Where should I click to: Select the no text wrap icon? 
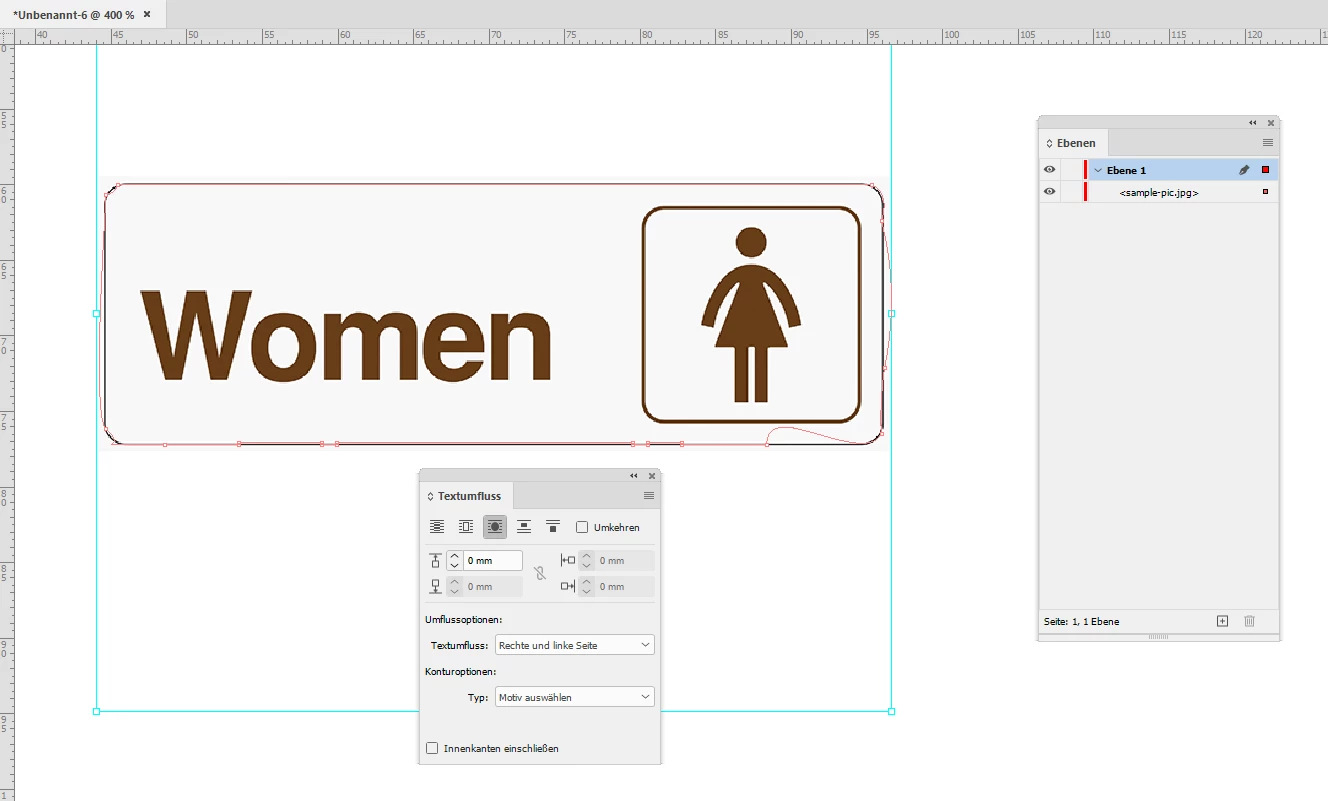pyautogui.click(x=437, y=527)
